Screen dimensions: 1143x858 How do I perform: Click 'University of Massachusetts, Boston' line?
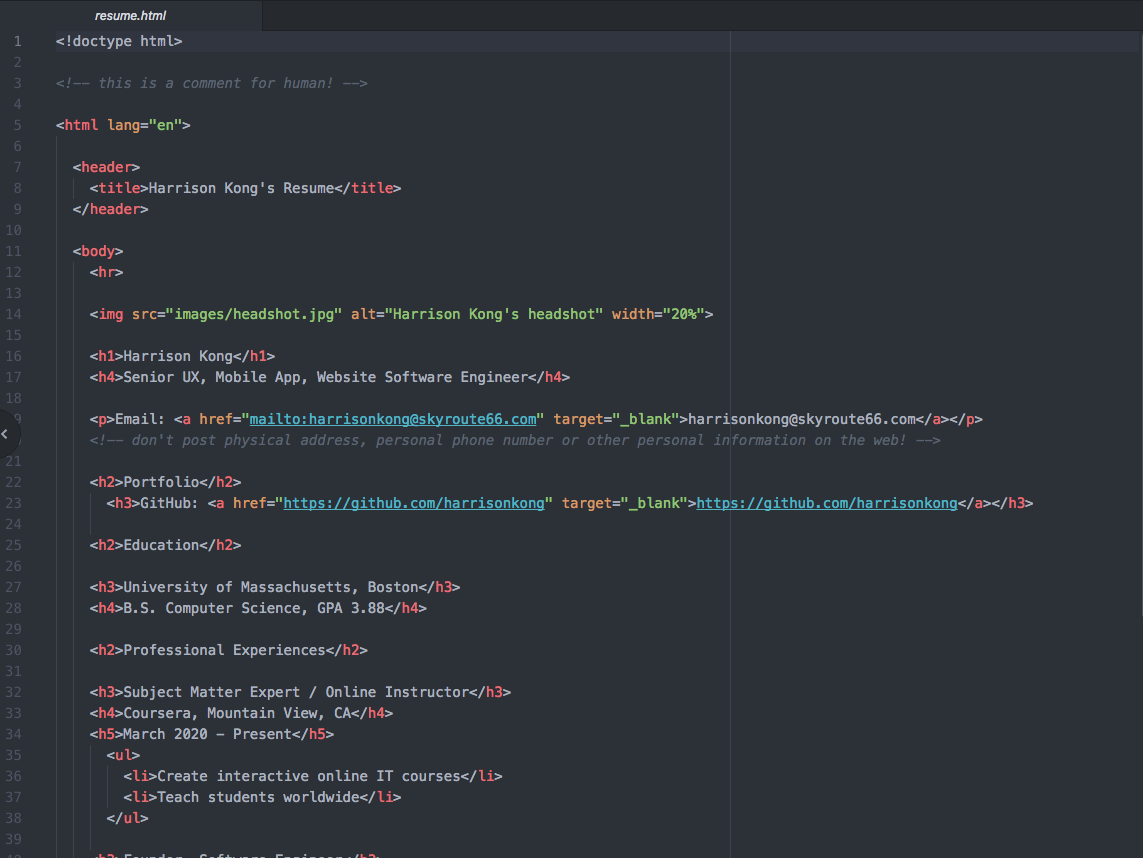tap(275, 588)
